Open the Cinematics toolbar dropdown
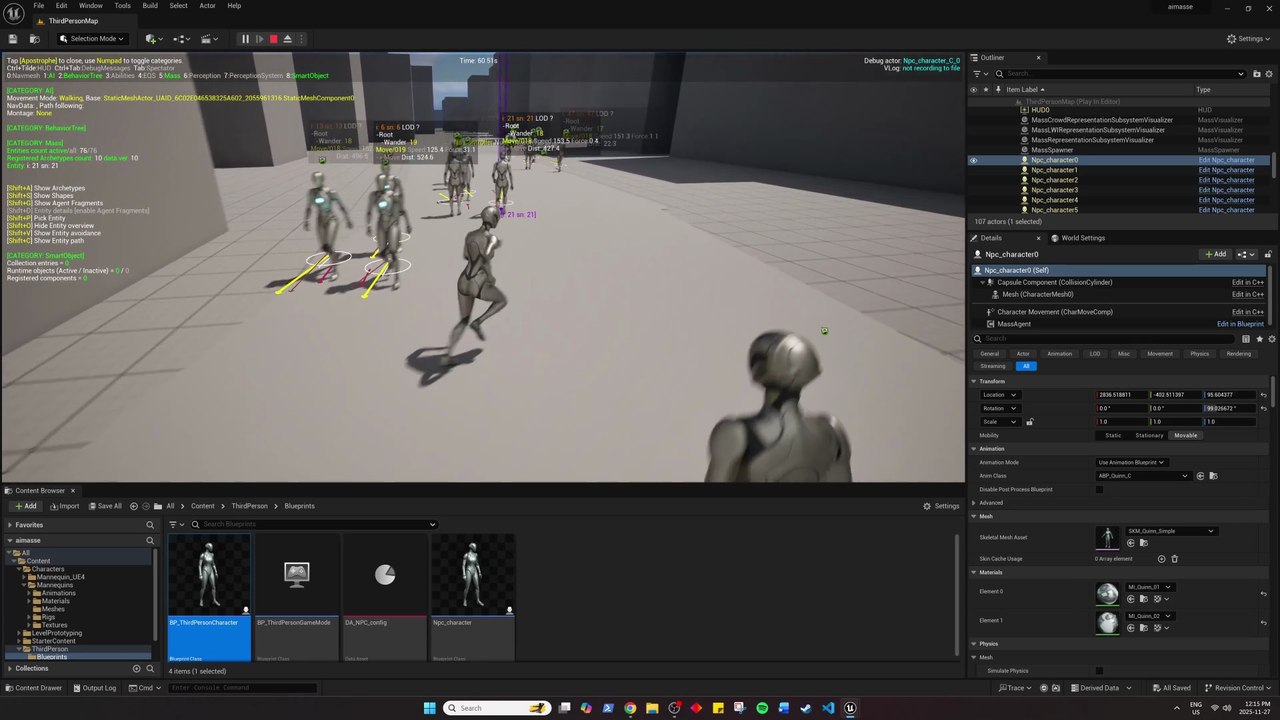Image resolution: width=1280 pixels, height=720 pixels. [x=211, y=39]
